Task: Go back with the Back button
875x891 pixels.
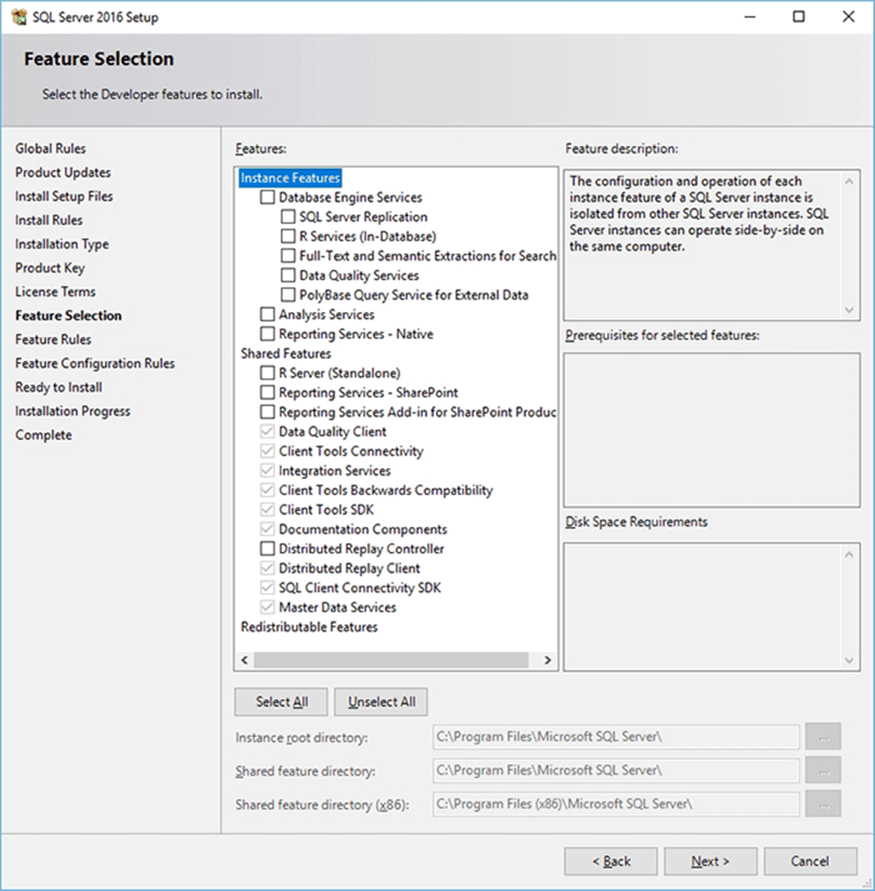Action: (x=611, y=861)
